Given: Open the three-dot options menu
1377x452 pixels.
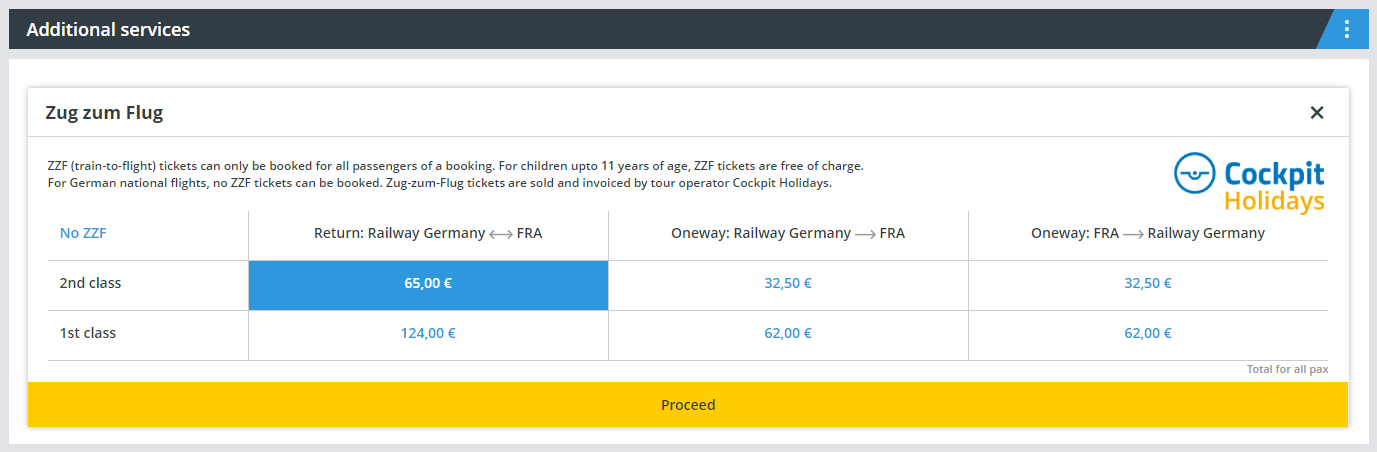Looking at the screenshot, I should point(1347,29).
